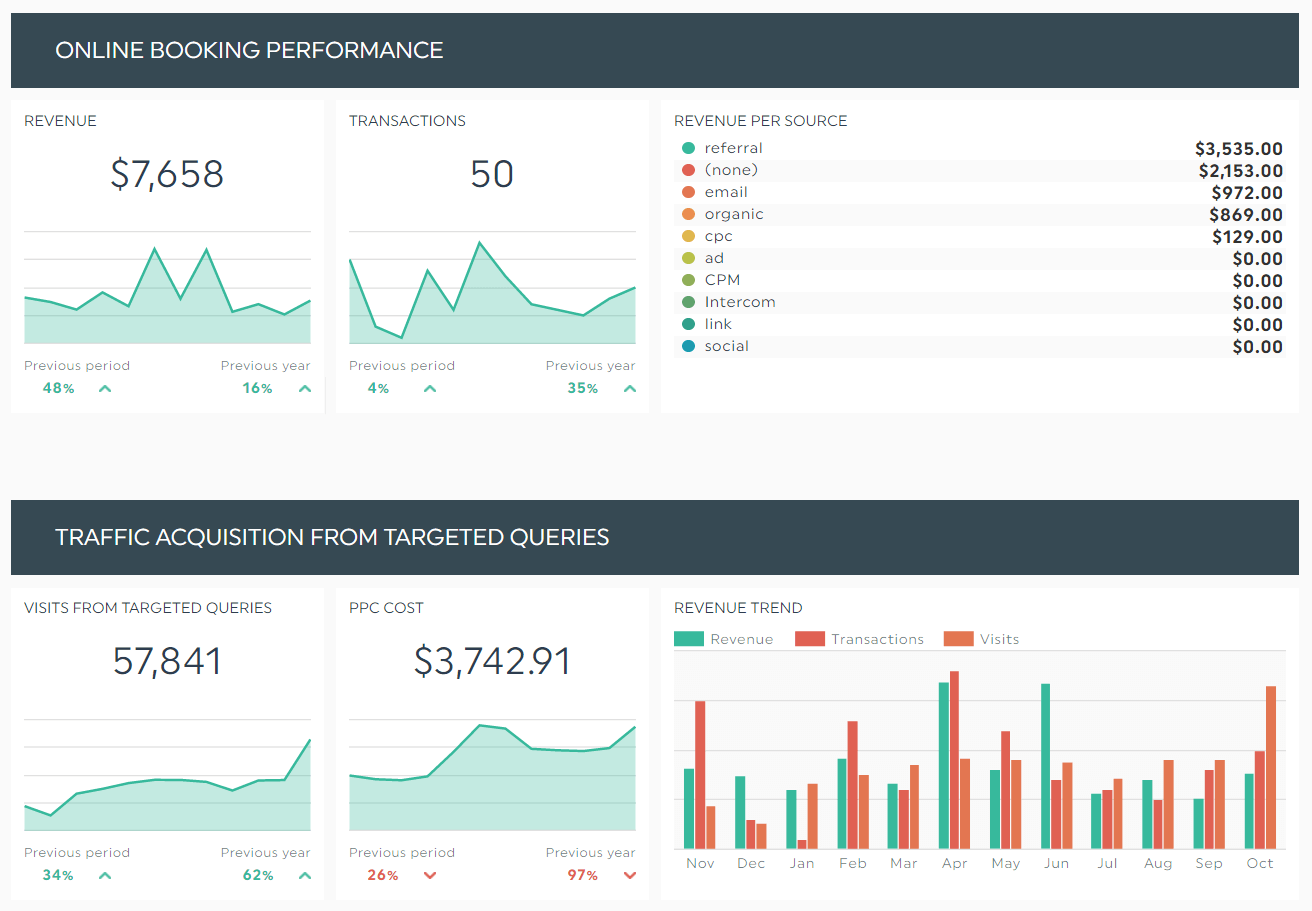Click the up chevron under Transactions previous year
Viewport: 1312px width, 911px height.
pos(630,388)
